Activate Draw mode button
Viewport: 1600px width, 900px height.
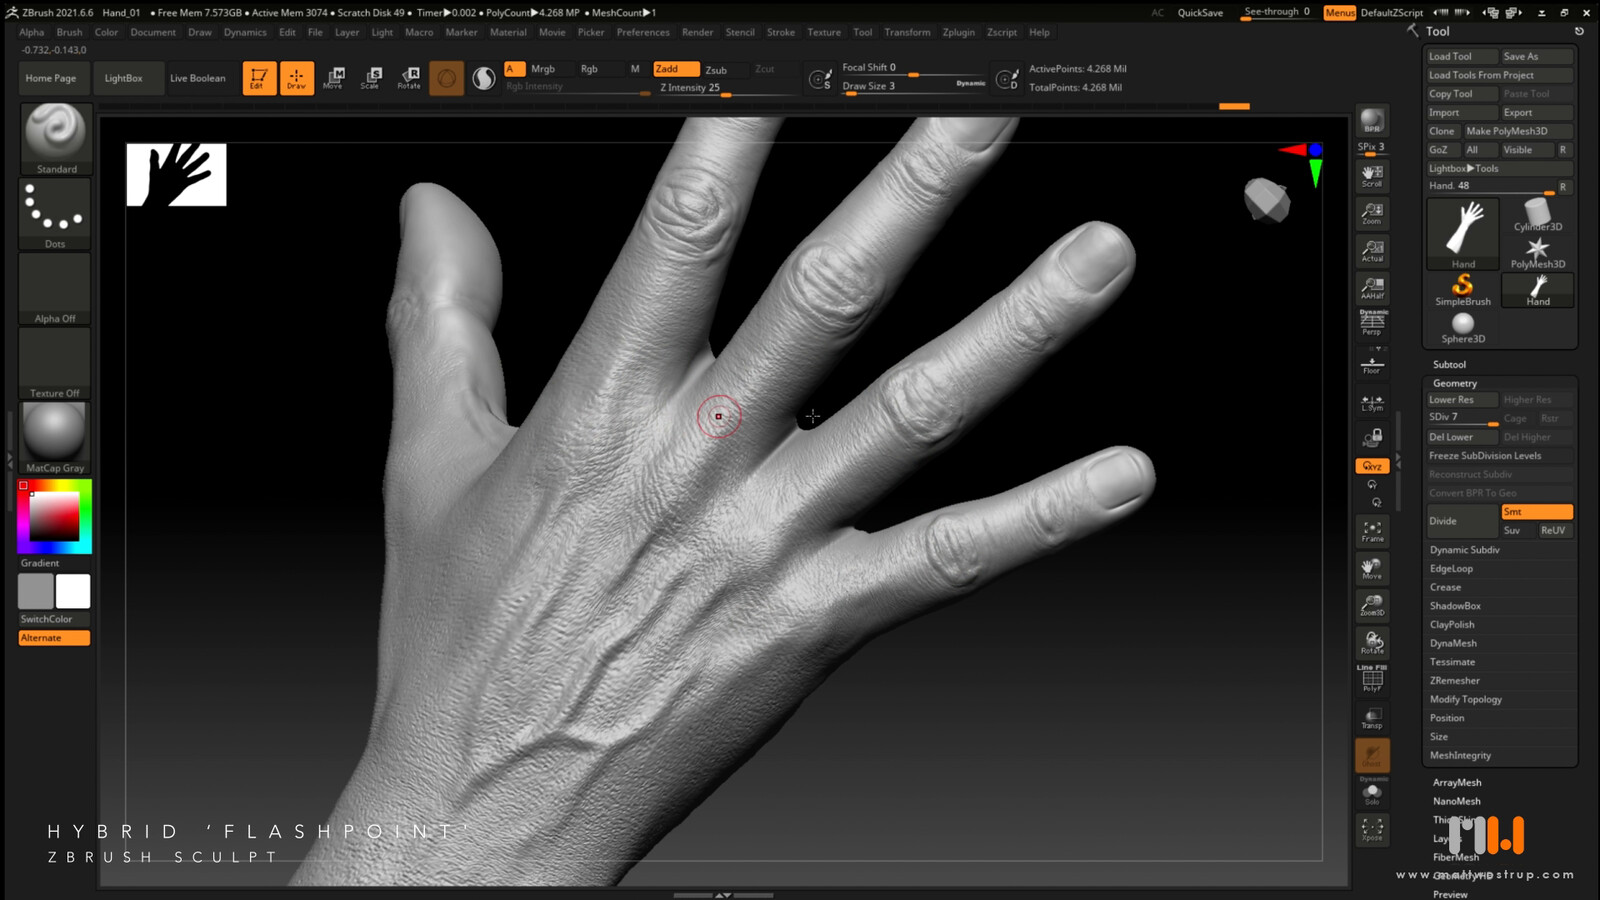tap(296, 78)
